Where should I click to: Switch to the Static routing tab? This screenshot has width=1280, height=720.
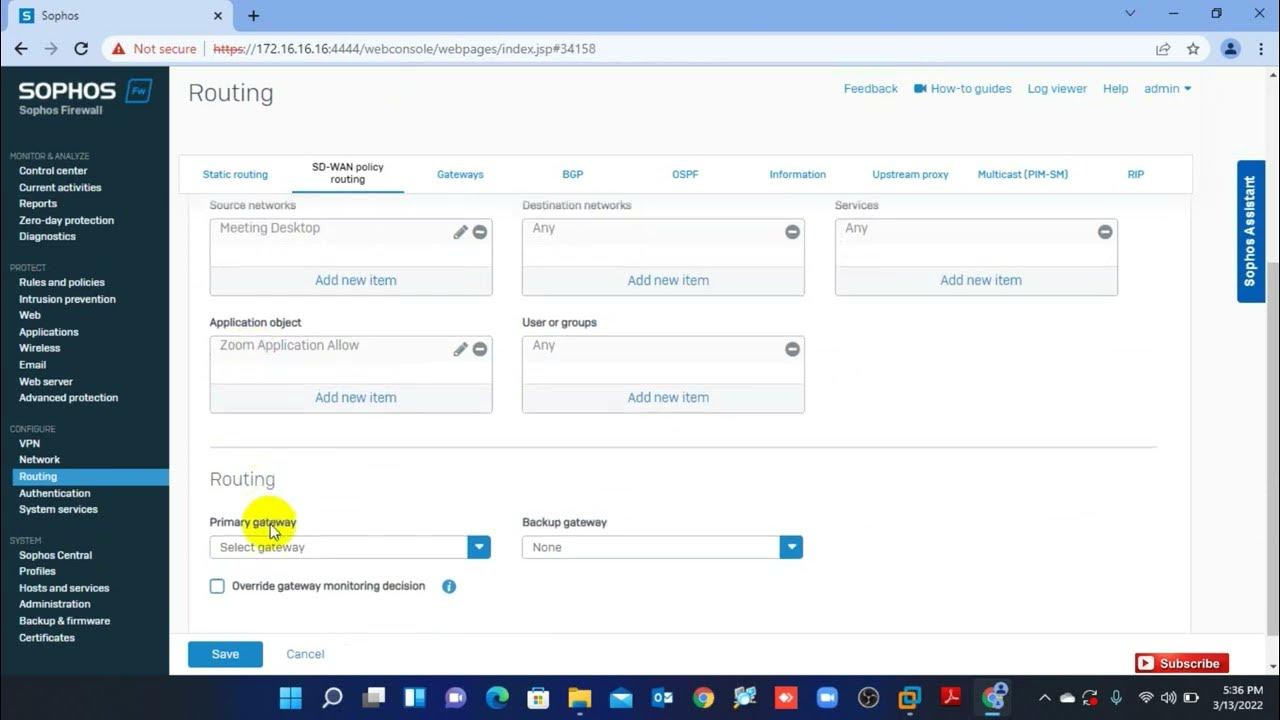pos(235,174)
